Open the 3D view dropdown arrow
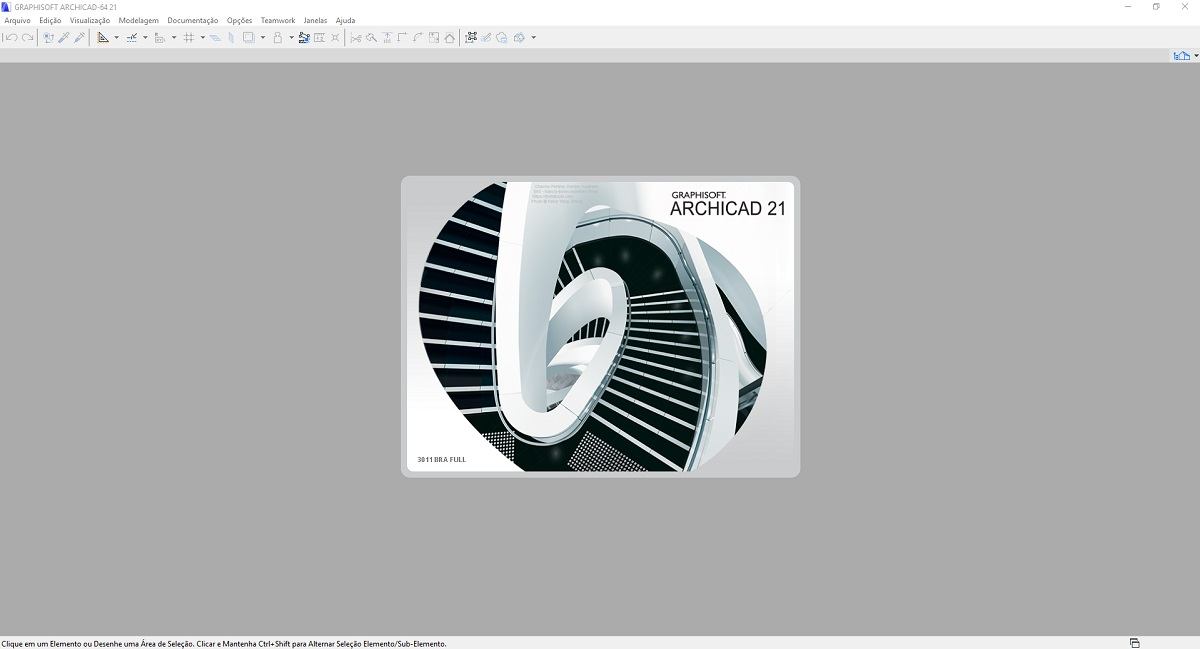Viewport: 1200px width, 649px height. coord(534,38)
